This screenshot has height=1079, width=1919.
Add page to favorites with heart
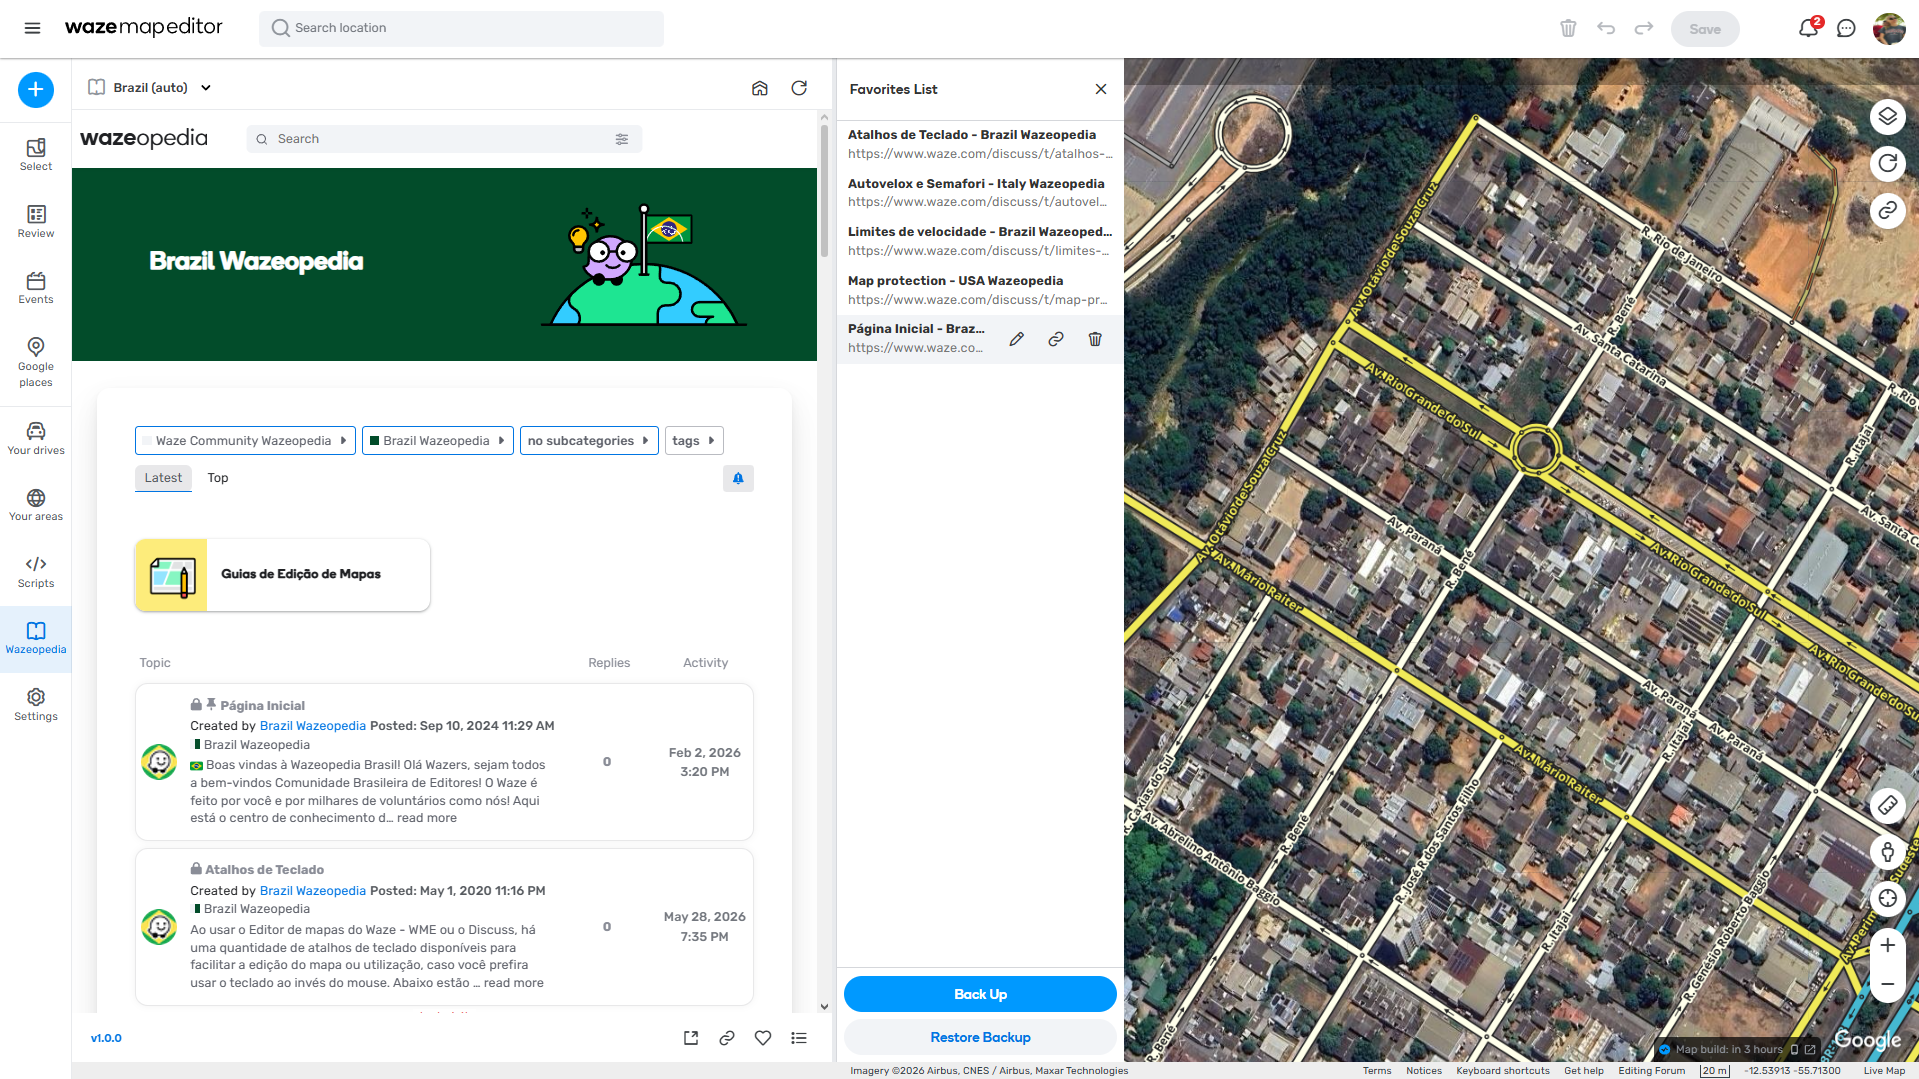pyautogui.click(x=763, y=1038)
